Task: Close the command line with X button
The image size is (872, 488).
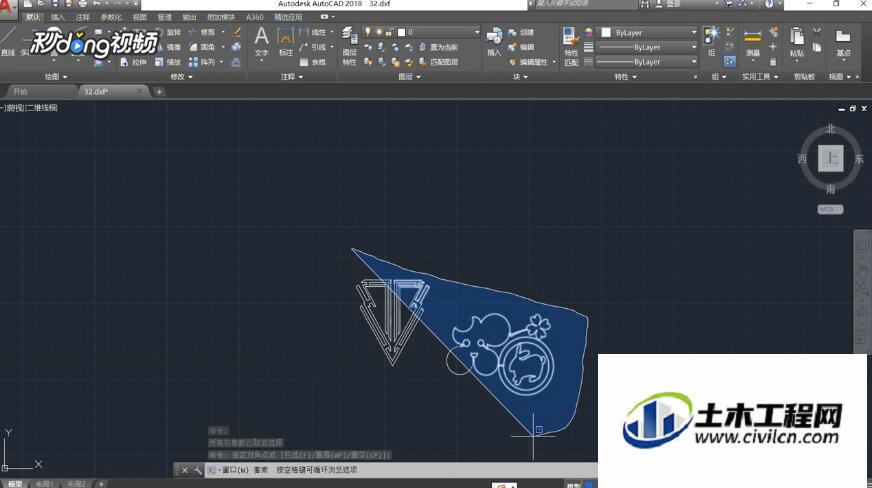Action: (185, 470)
